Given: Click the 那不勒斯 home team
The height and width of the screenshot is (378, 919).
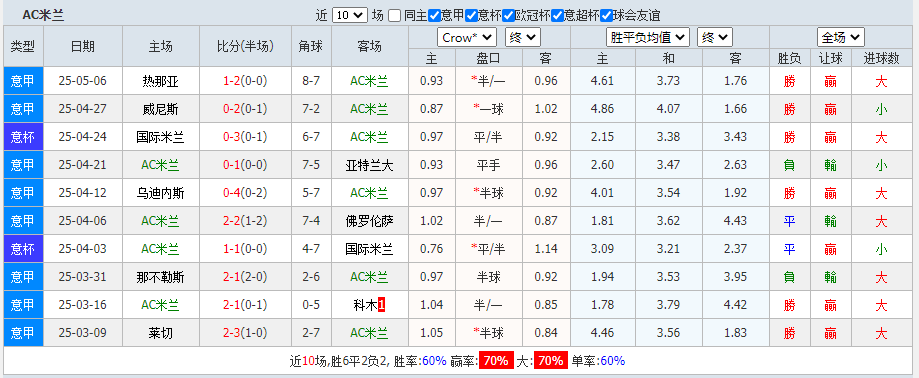Looking at the screenshot, I should (x=161, y=277).
